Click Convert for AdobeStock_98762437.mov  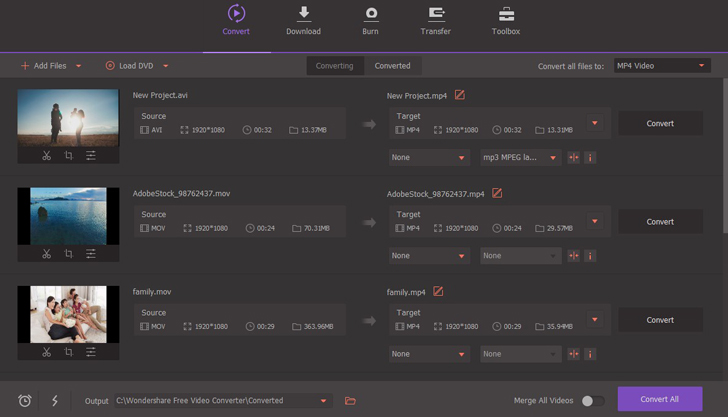(x=660, y=222)
